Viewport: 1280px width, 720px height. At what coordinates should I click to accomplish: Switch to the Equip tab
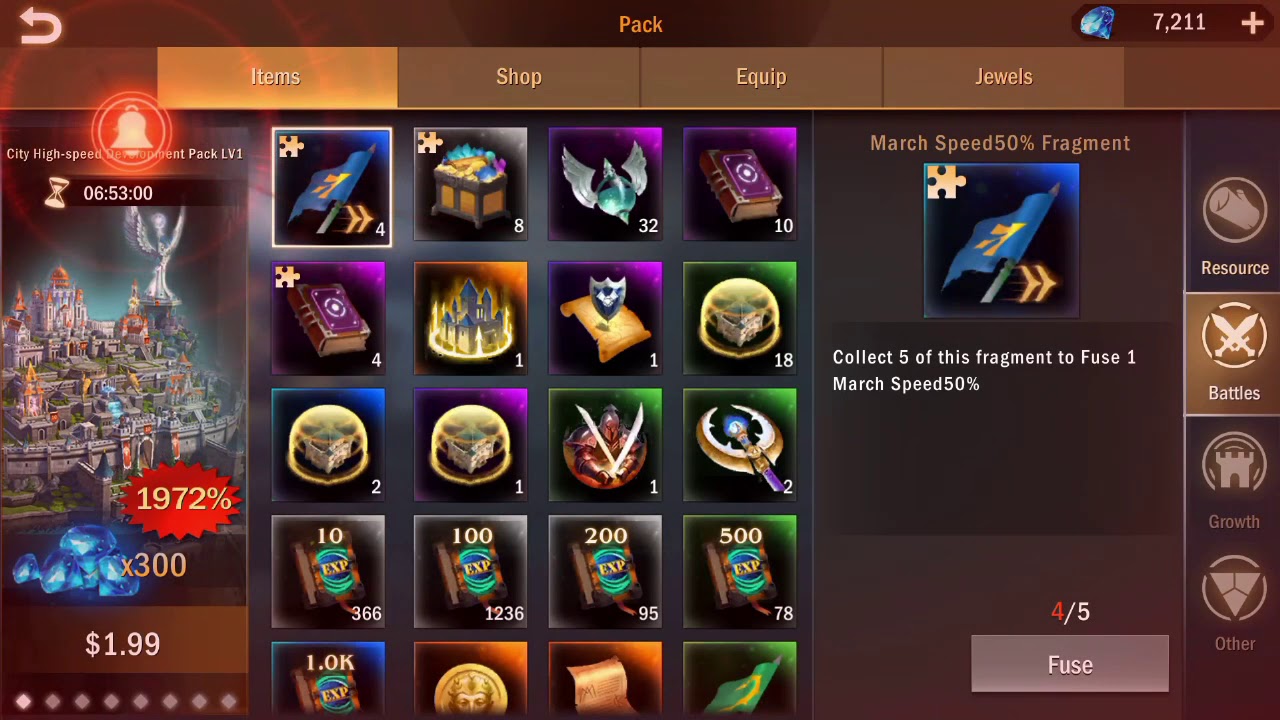coord(761,77)
